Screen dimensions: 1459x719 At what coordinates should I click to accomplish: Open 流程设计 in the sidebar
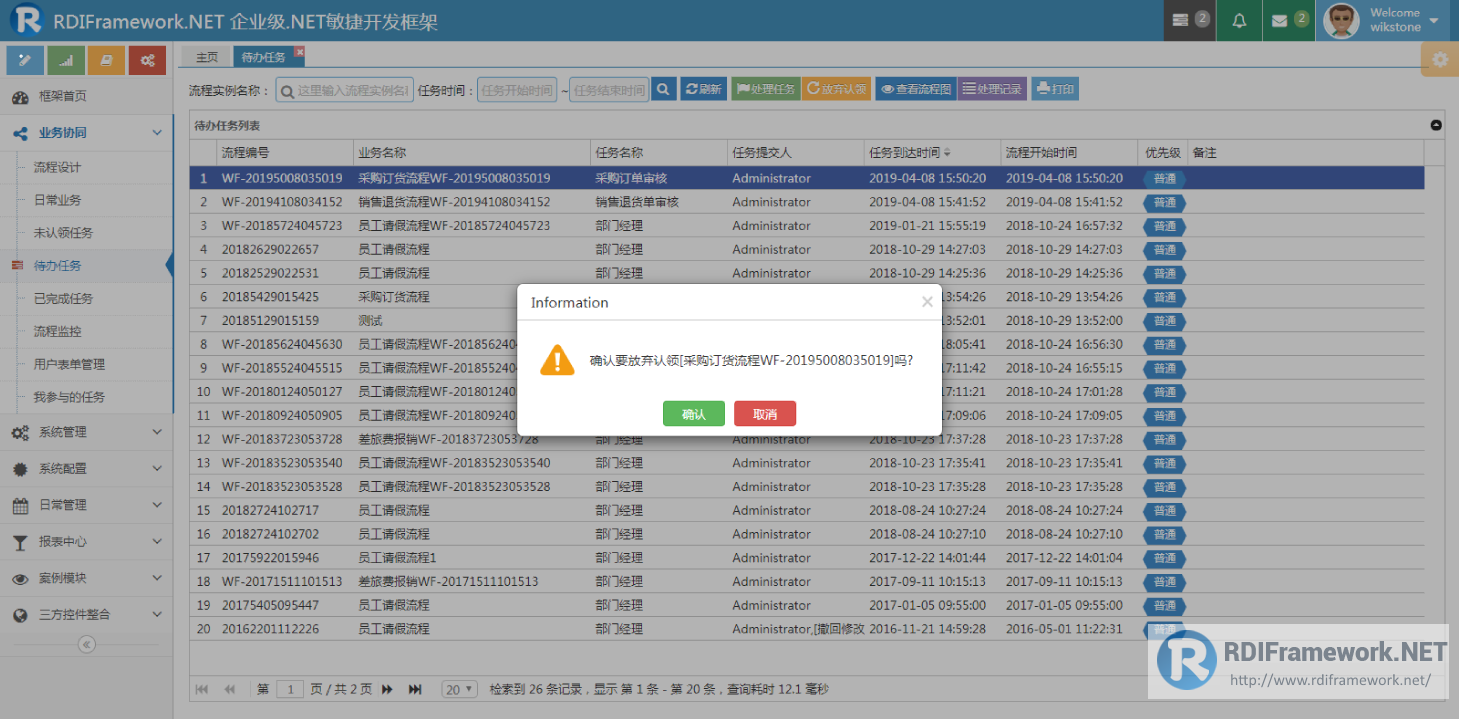[86, 167]
